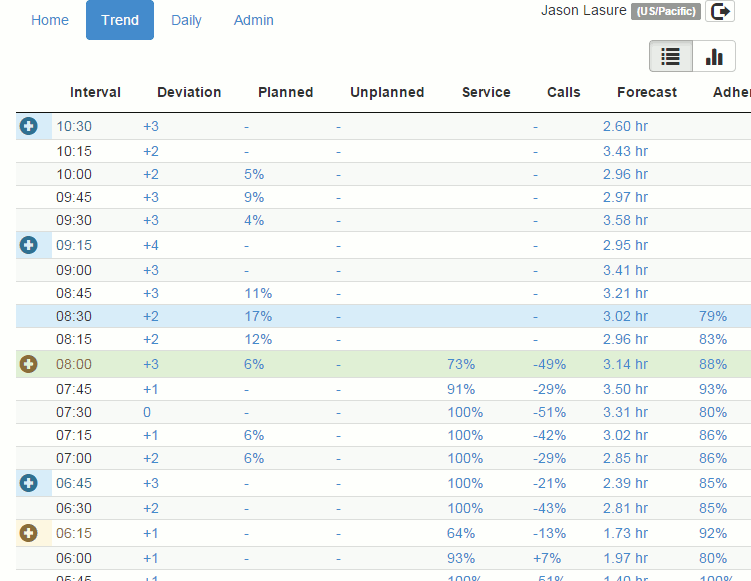Viewport: 751px width, 581px height.
Task: Switch to list view icon
Action: 671,57
